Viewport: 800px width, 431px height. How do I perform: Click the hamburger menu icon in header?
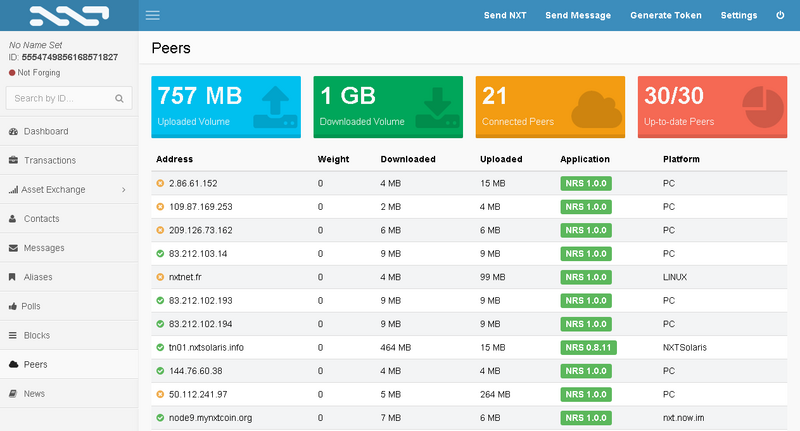click(153, 15)
